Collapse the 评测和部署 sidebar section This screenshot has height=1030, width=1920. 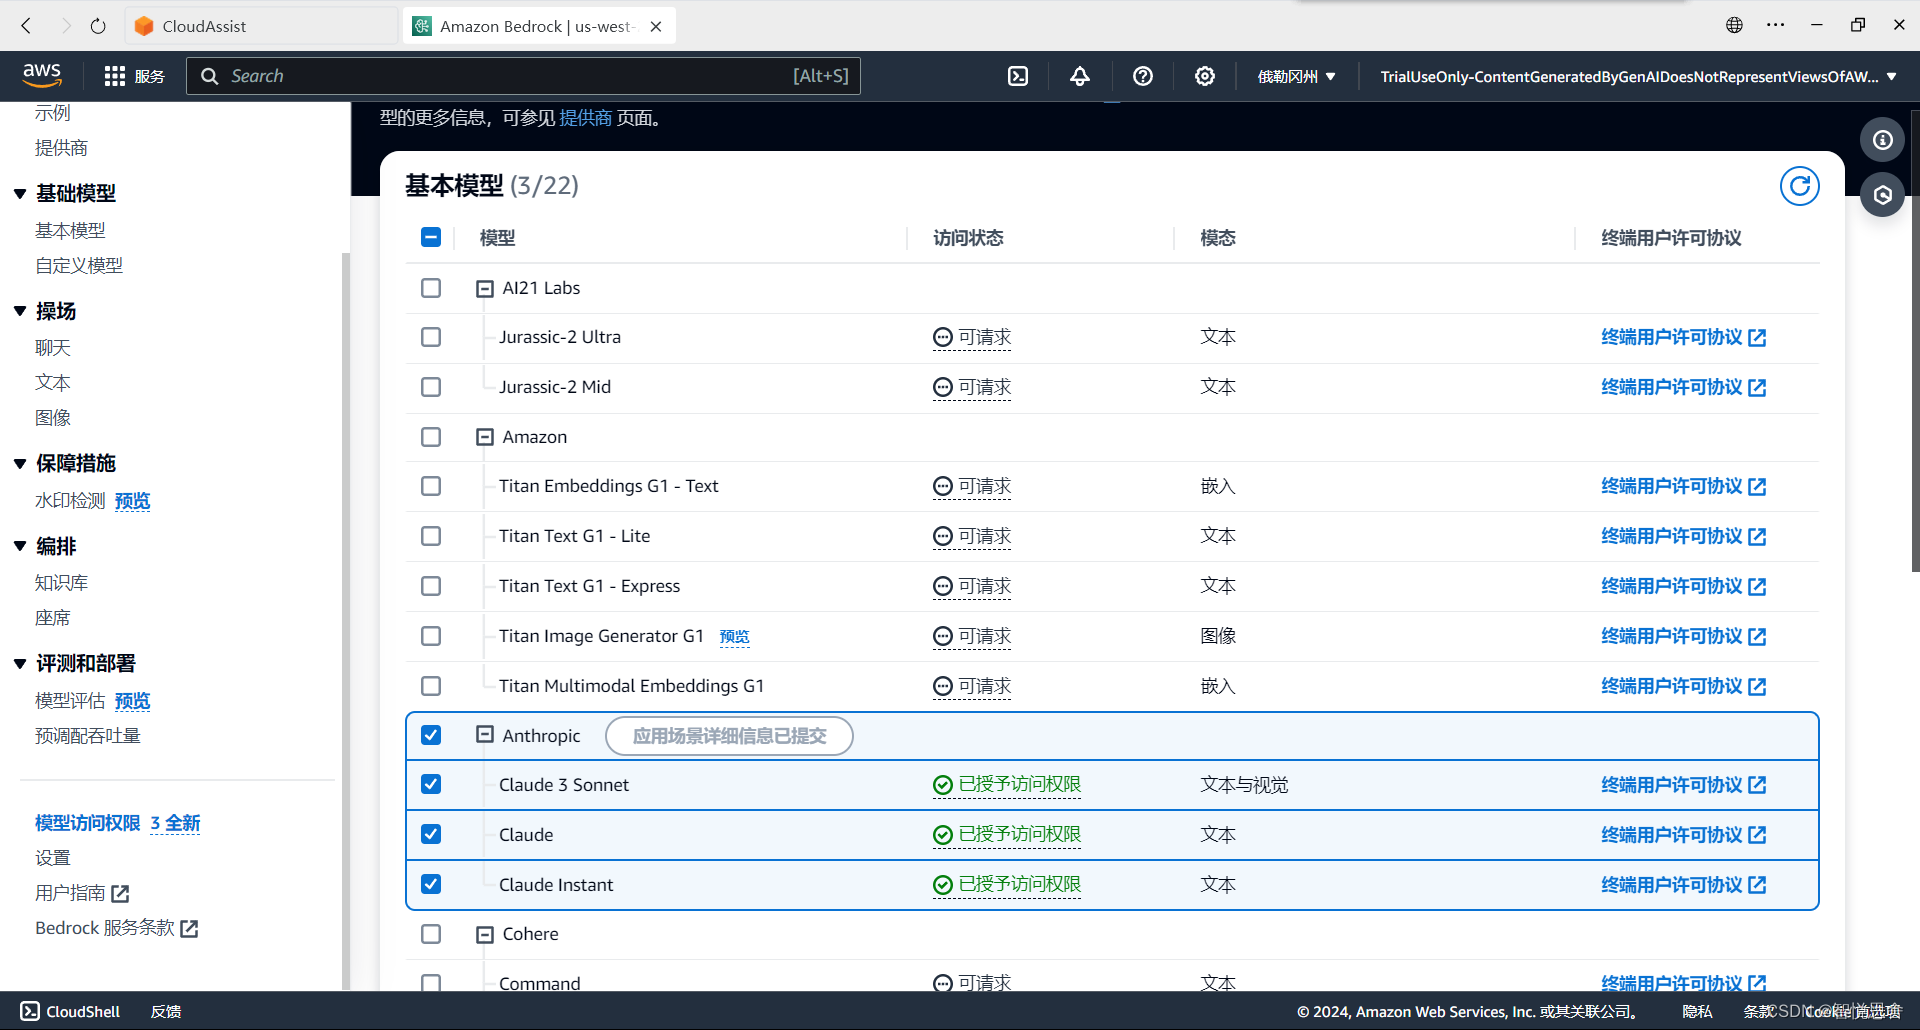[20, 664]
